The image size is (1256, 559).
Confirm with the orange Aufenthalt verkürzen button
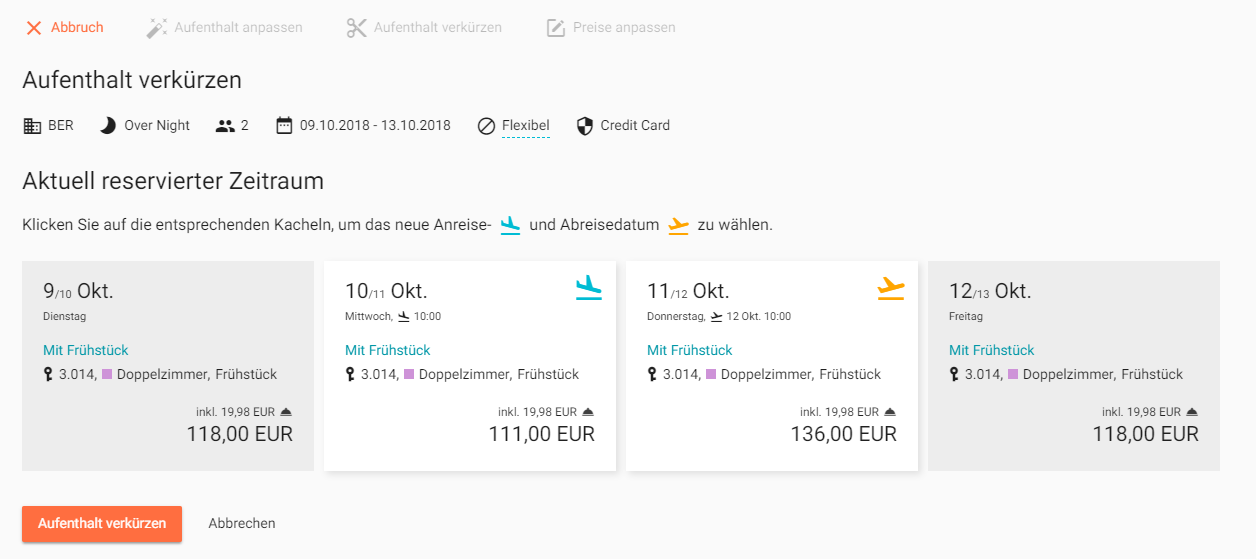(x=102, y=523)
